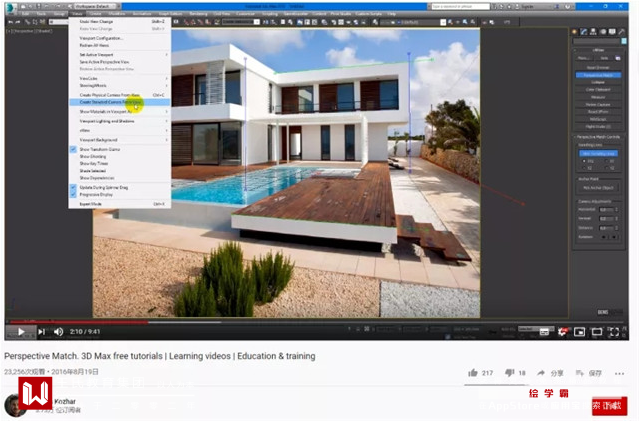The image size is (640, 423).
Task: Play the video with the play button
Action: (x=21, y=332)
